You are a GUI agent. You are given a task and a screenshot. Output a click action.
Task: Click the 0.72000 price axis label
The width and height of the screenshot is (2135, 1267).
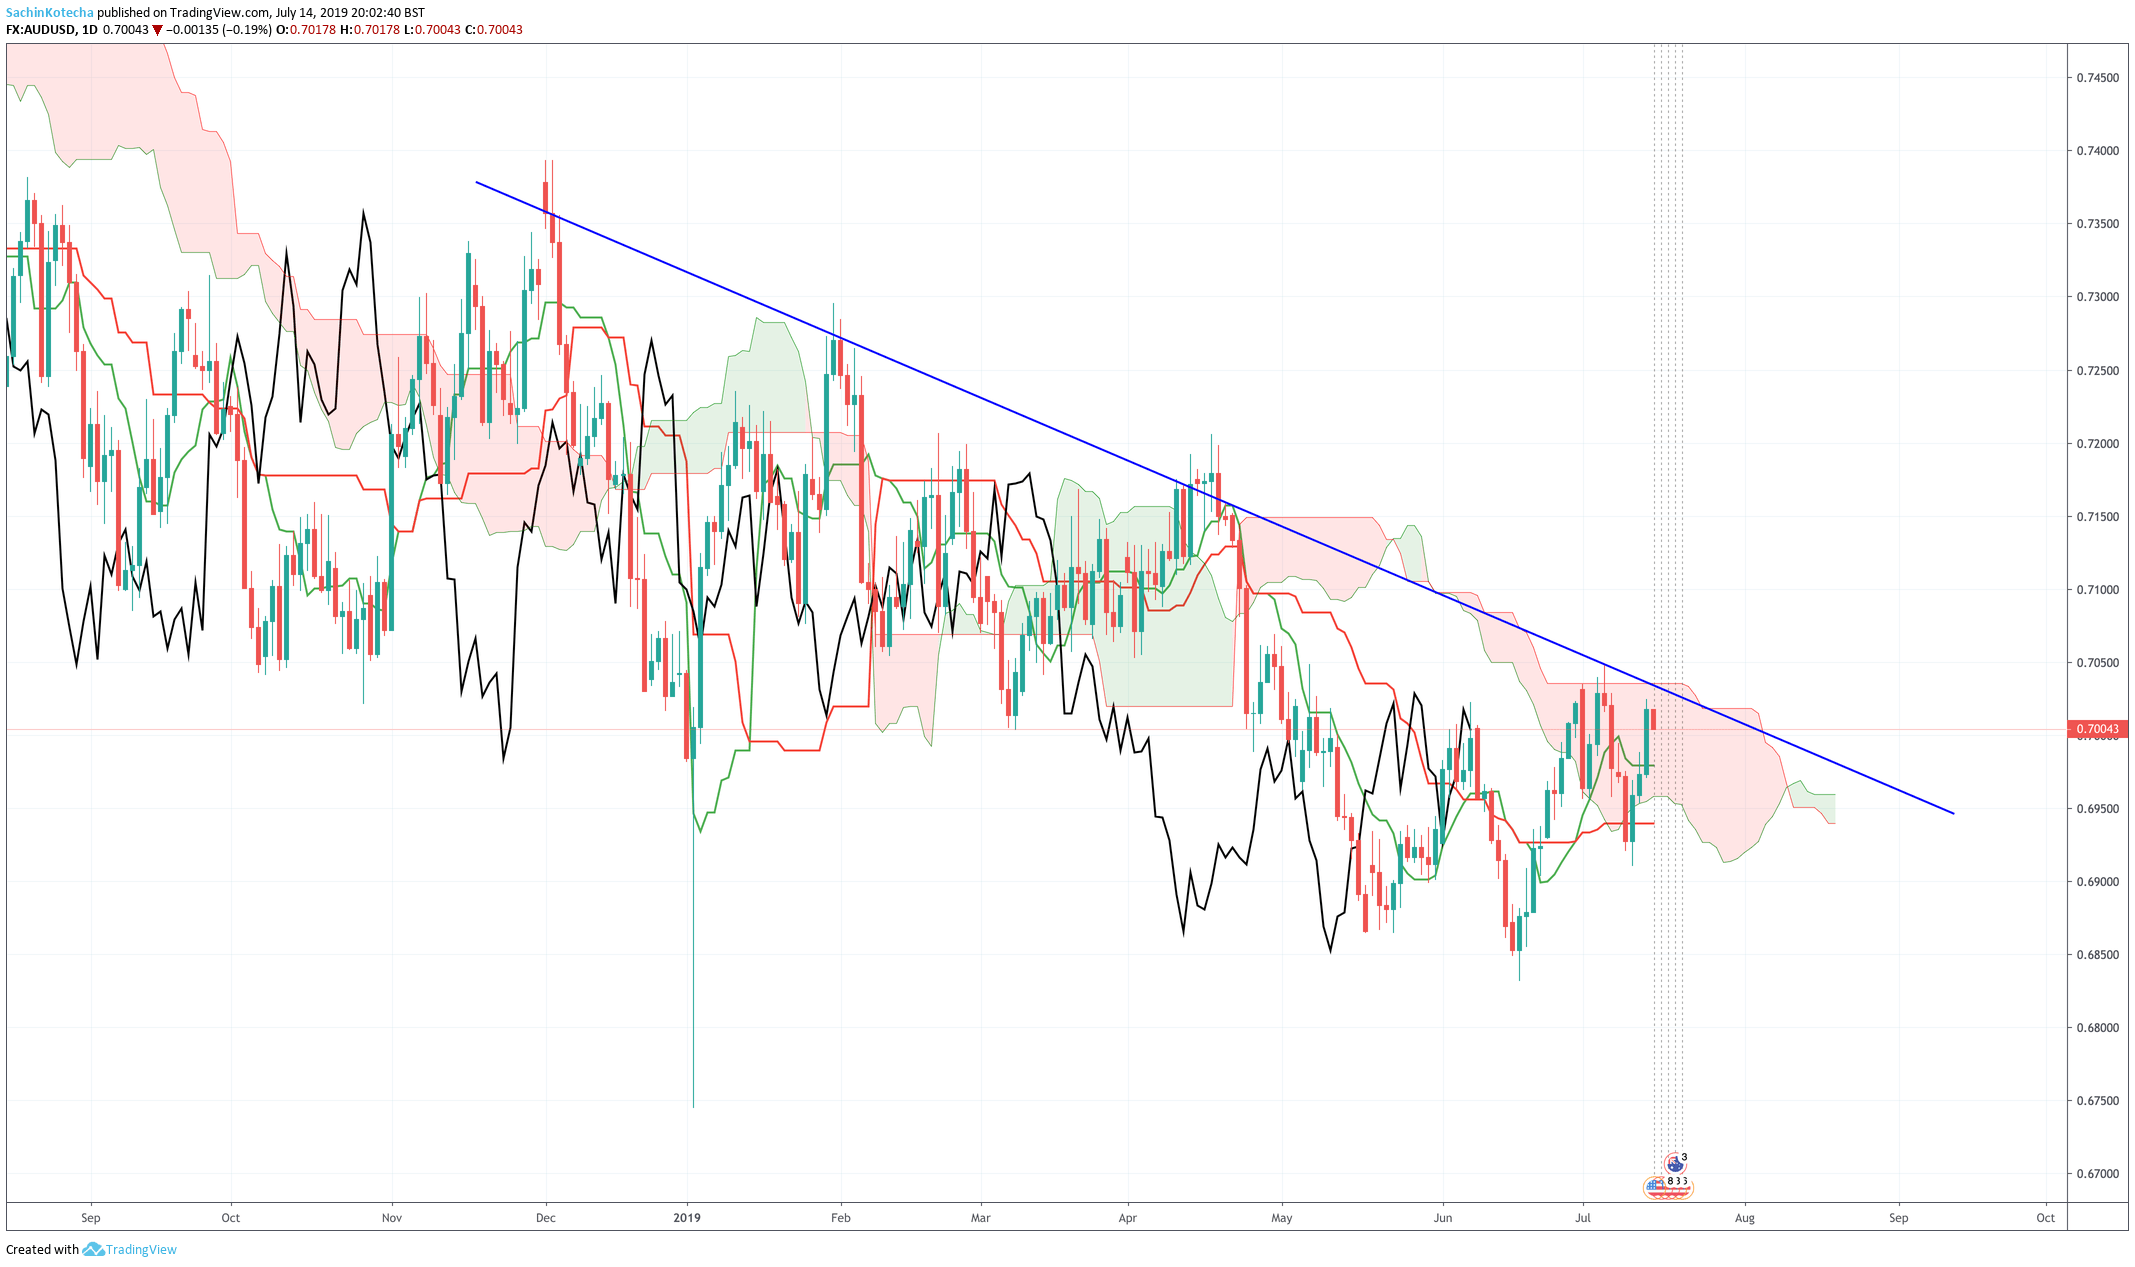coord(2097,443)
